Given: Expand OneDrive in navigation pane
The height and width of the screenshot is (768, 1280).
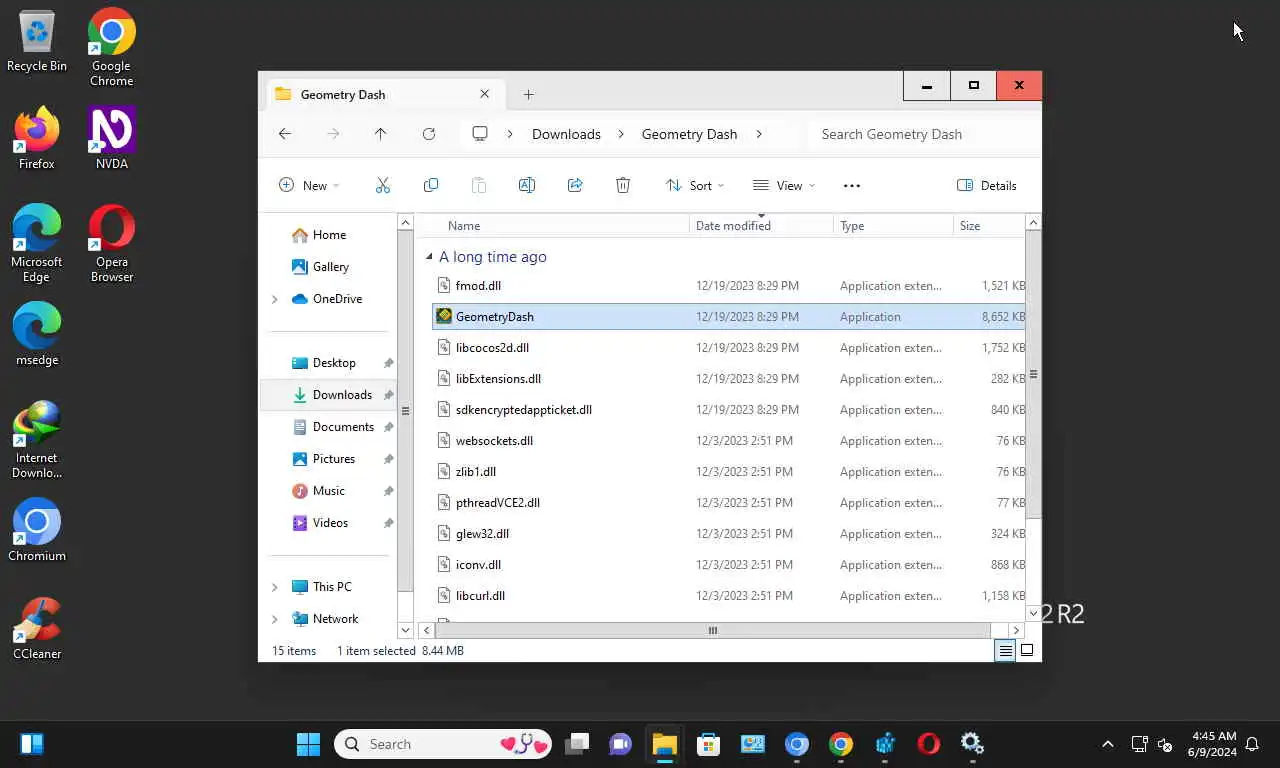Looking at the screenshot, I should (x=275, y=299).
